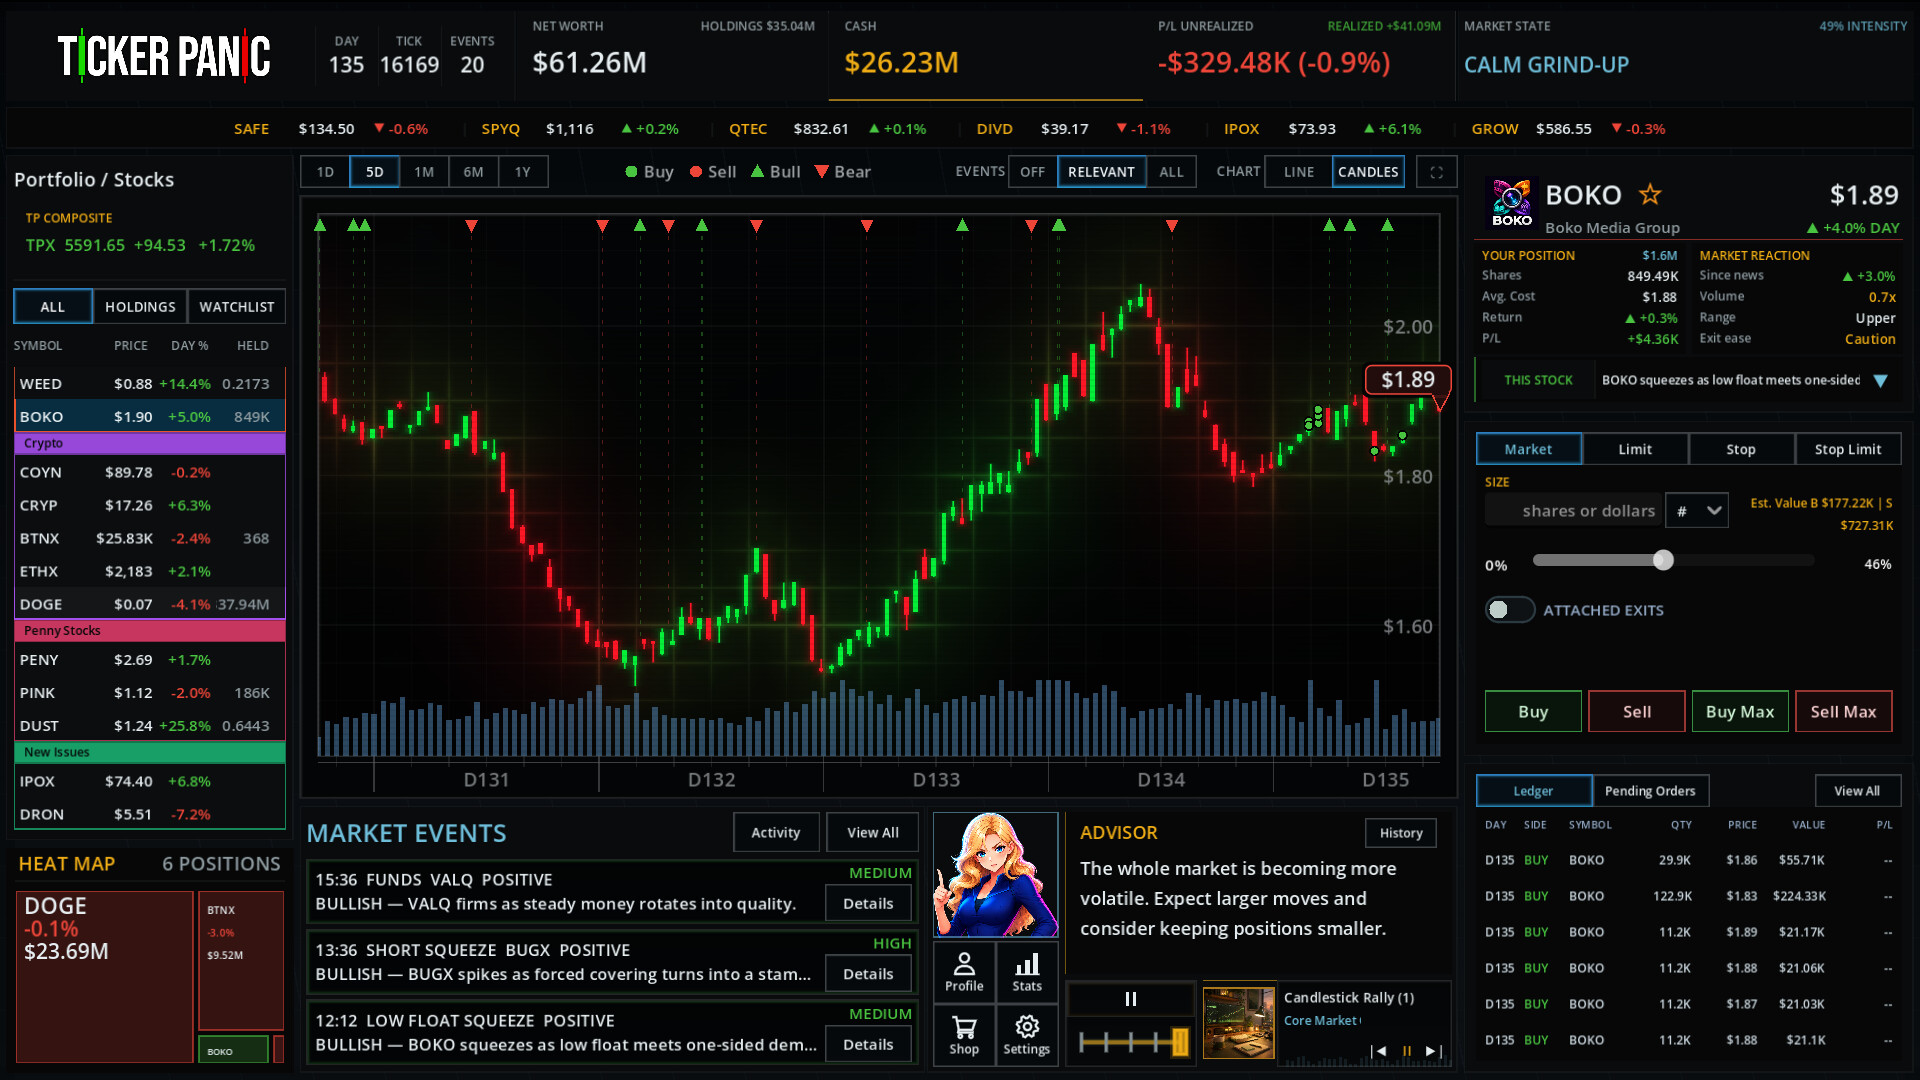Sort stock list by DAY % column
The width and height of the screenshot is (1920, 1080).
[189, 346]
